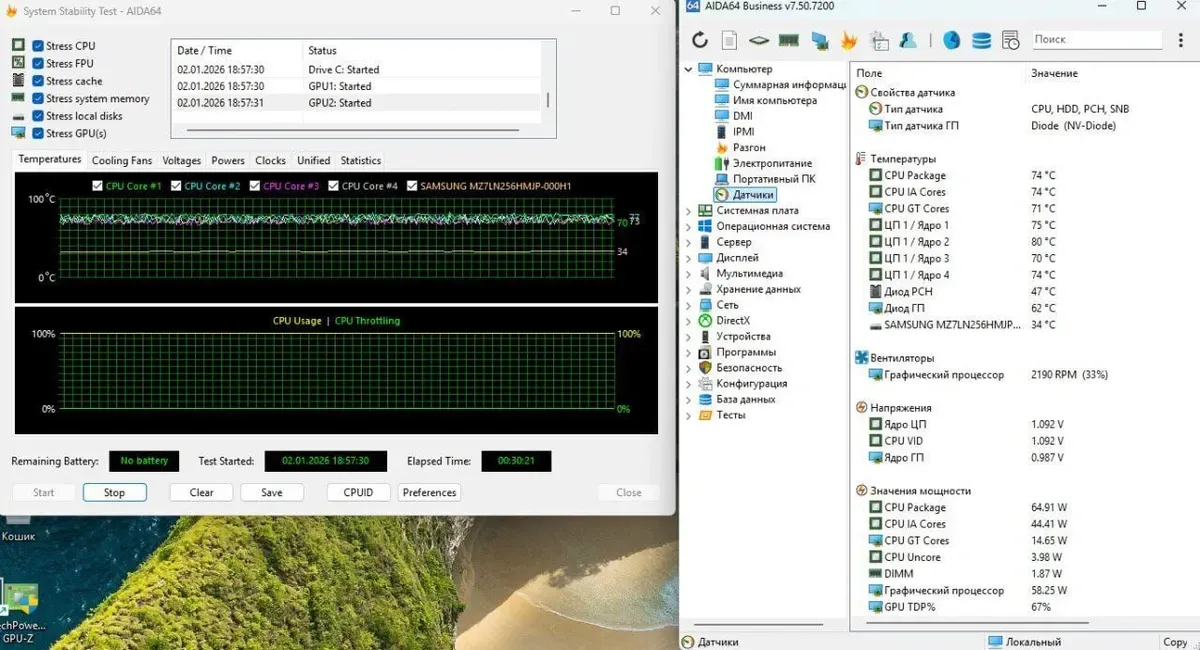Click the Preferences button

pyautogui.click(x=429, y=492)
